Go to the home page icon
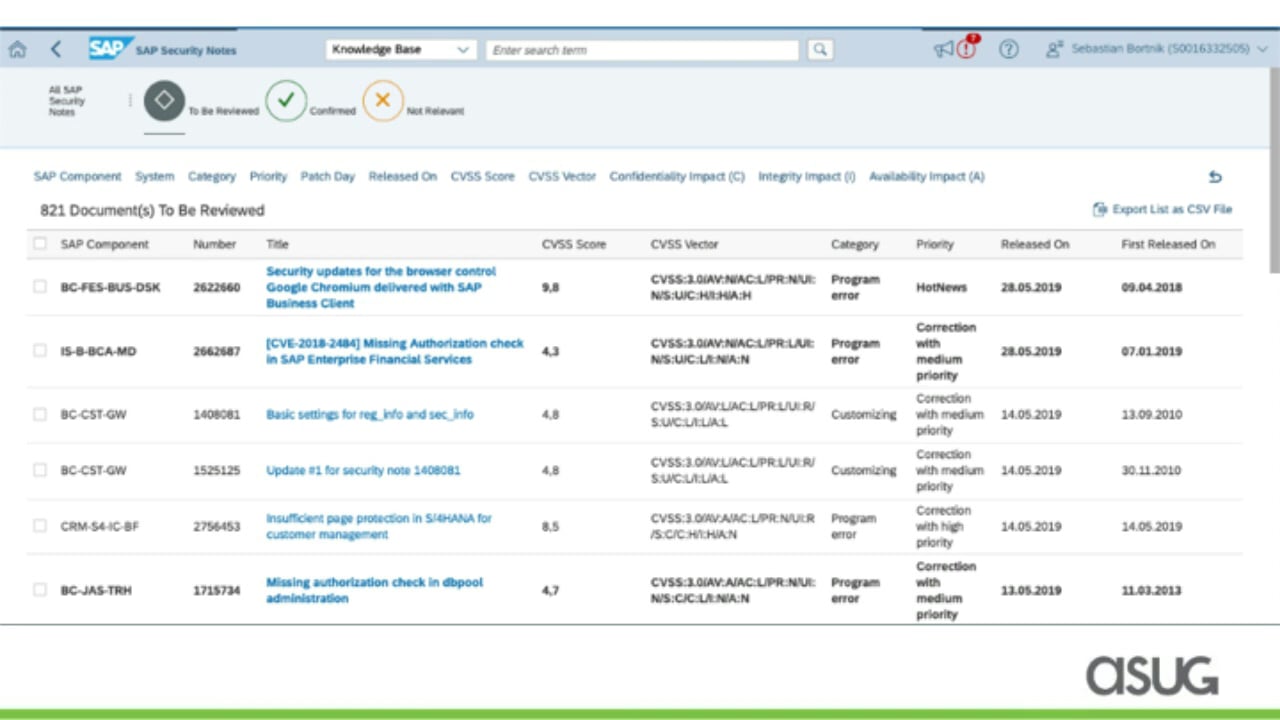The width and height of the screenshot is (1280, 720). (17, 49)
